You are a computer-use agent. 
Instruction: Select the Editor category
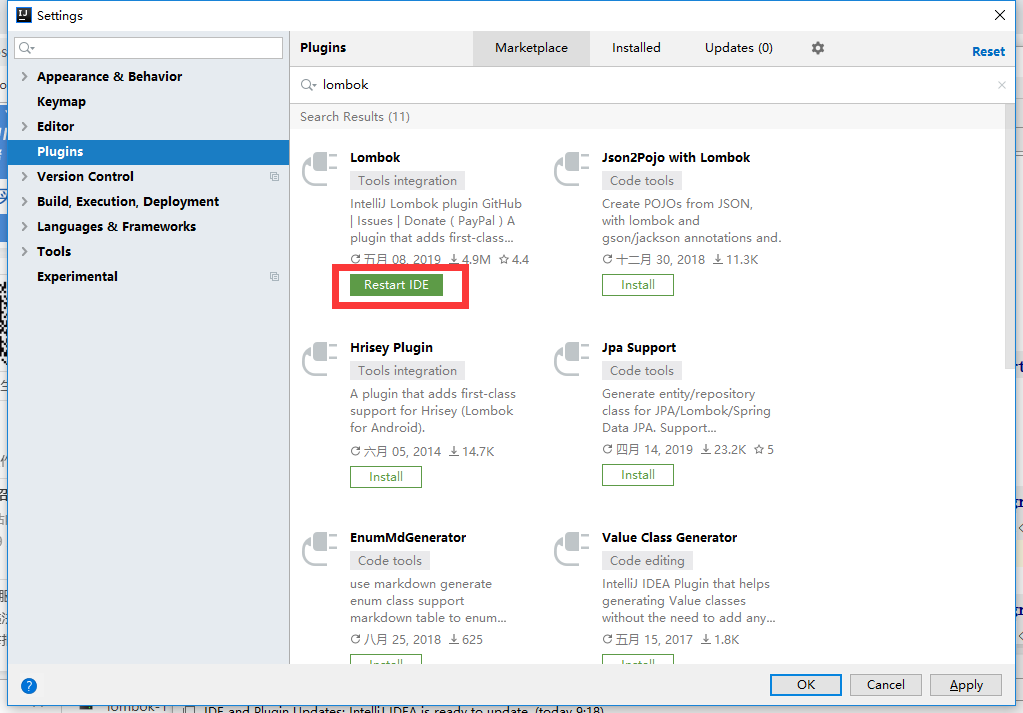[55, 127]
